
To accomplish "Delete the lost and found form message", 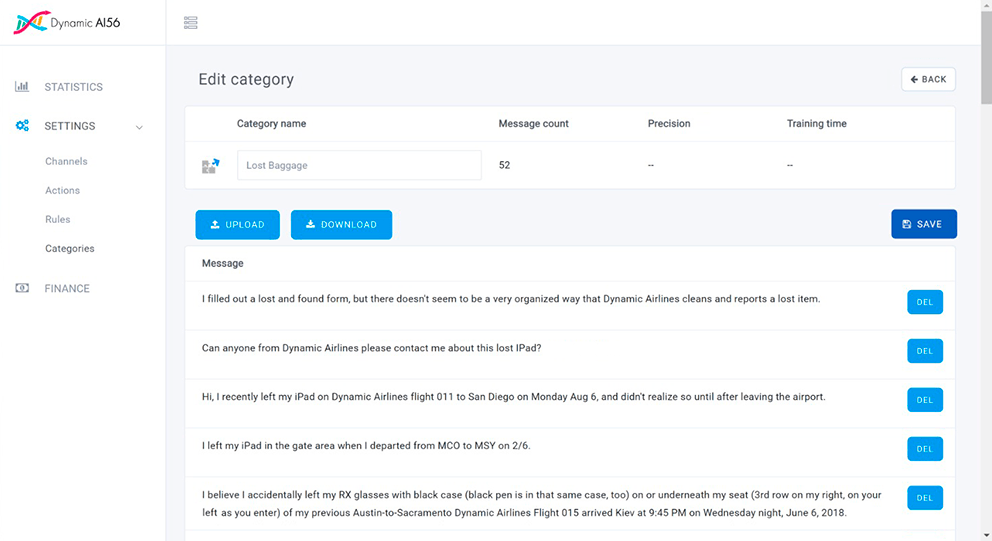I will coord(924,302).
